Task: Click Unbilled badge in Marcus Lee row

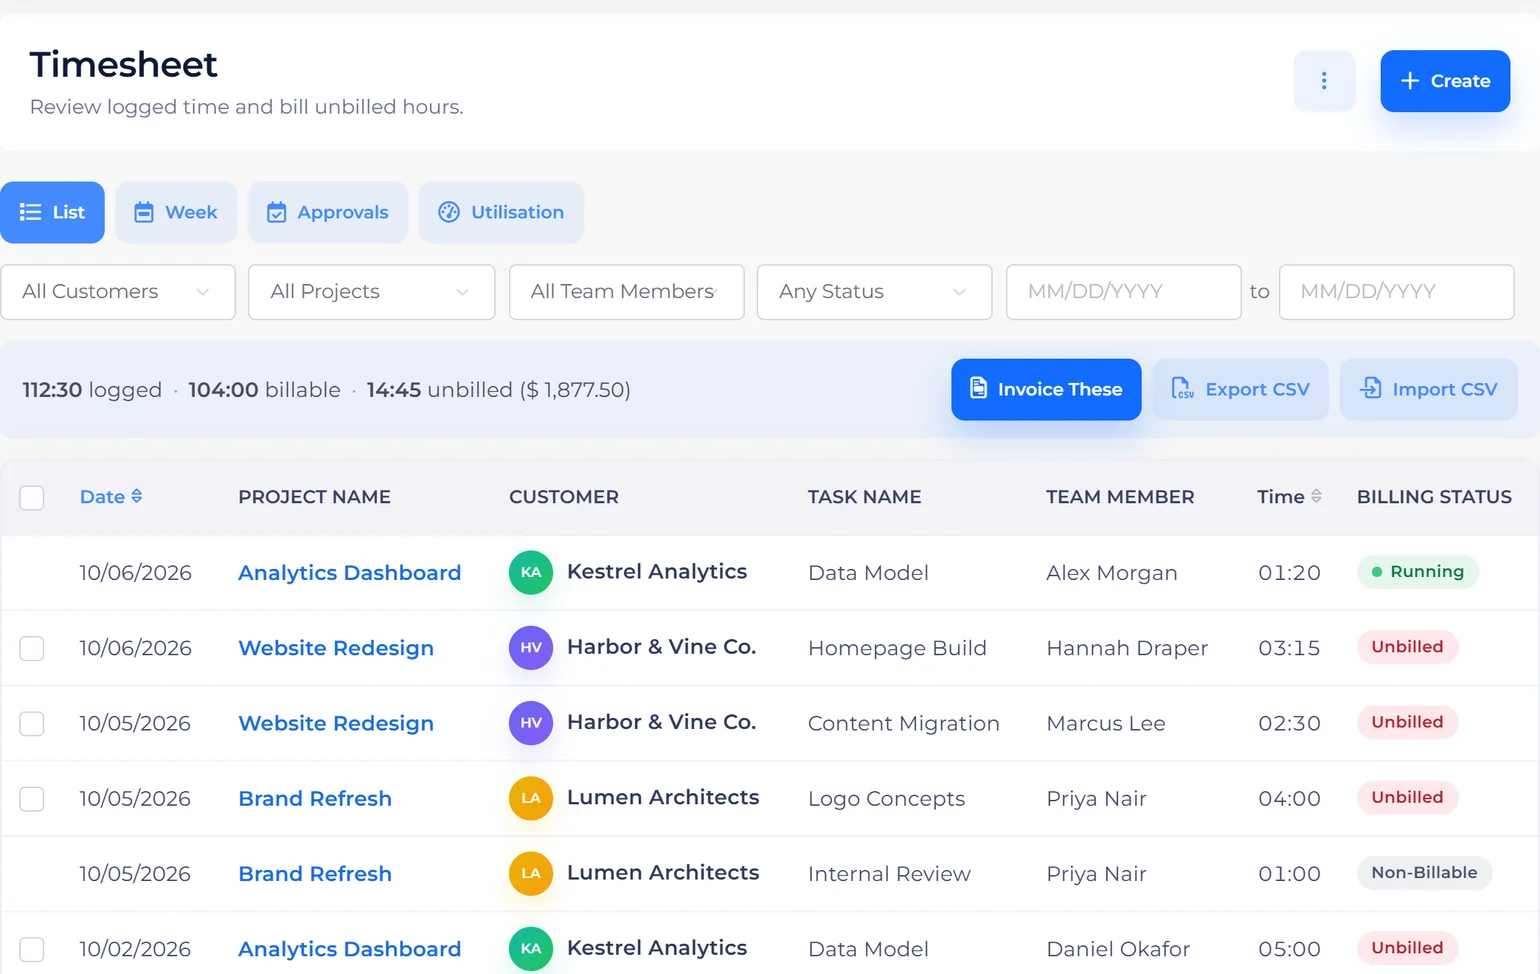Action: click(1407, 722)
